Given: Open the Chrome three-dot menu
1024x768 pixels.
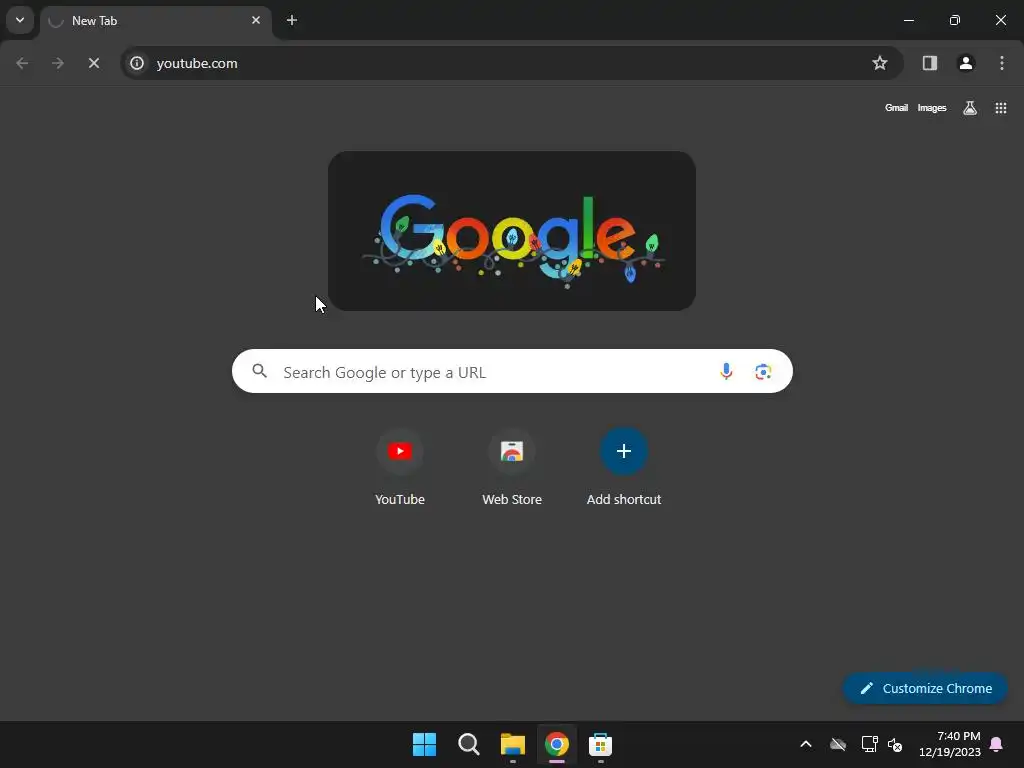Looking at the screenshot, I should click(1002, 63).
